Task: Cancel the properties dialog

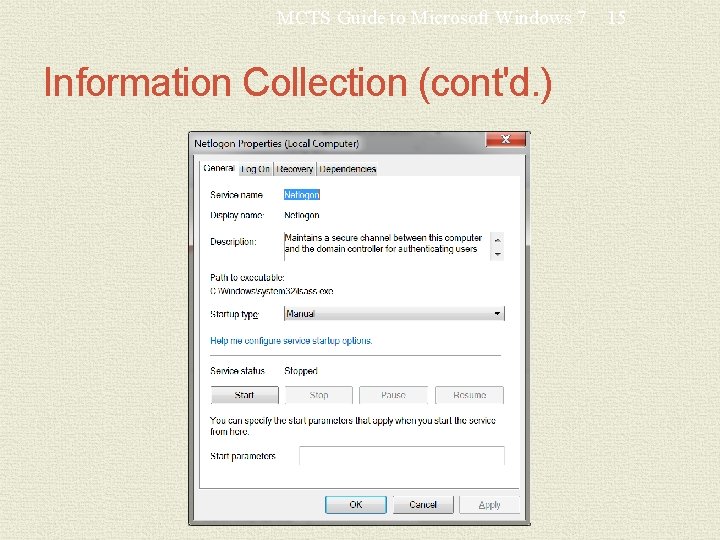Action: pos(423,505)
